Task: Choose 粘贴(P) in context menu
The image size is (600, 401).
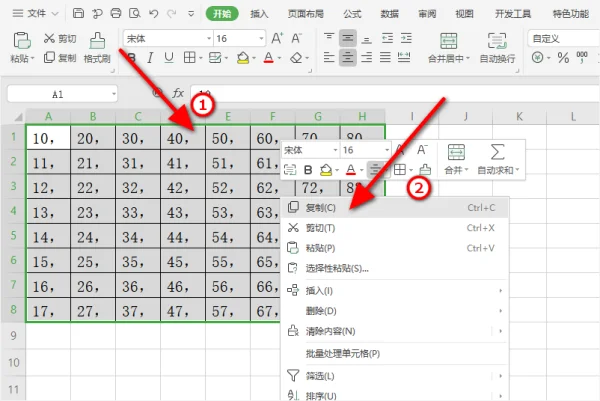Action: click(395, 248)
